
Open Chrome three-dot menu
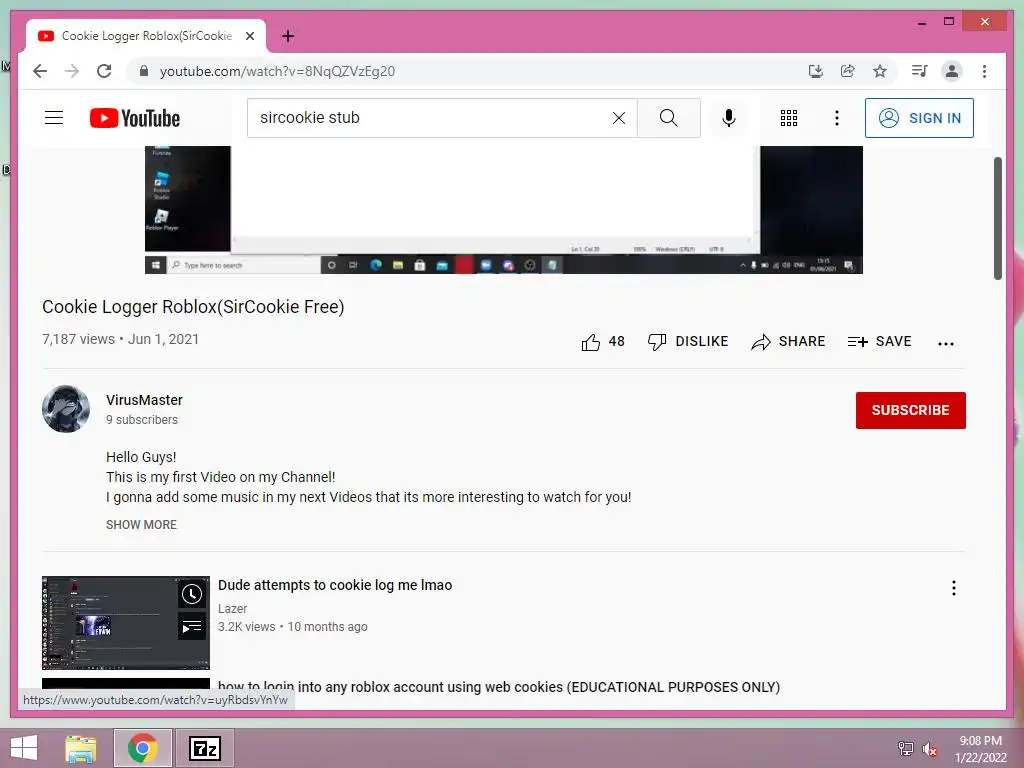(984, 71)
